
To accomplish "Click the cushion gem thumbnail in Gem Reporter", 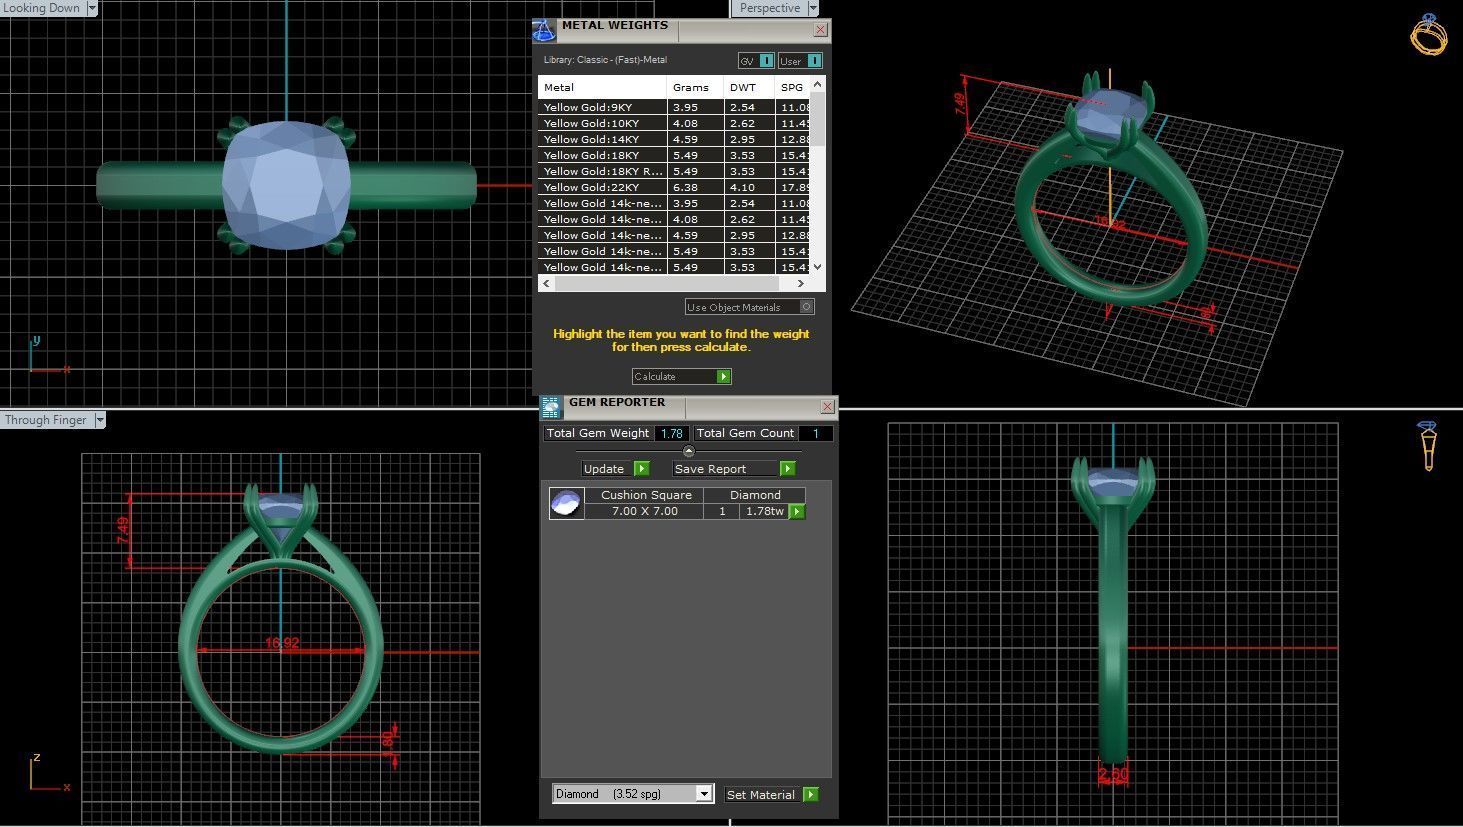I will tap(566, 503).
